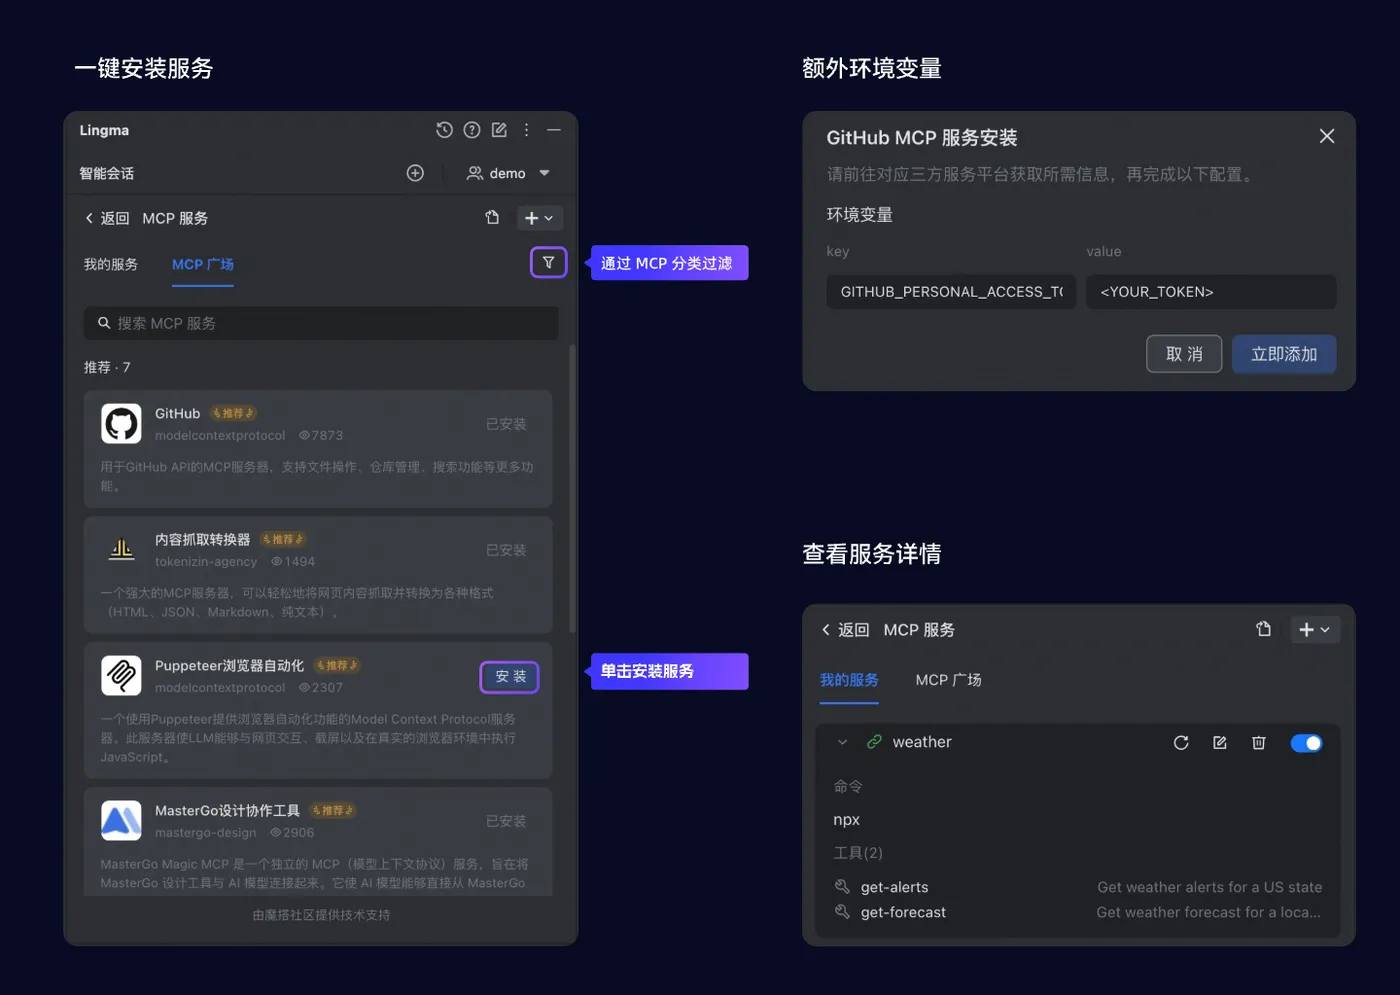Image resolution: width=1400 pixels, height=995 pixels.
Task: Click the view count 7873 on GitHub card
Action: point(321,435)
